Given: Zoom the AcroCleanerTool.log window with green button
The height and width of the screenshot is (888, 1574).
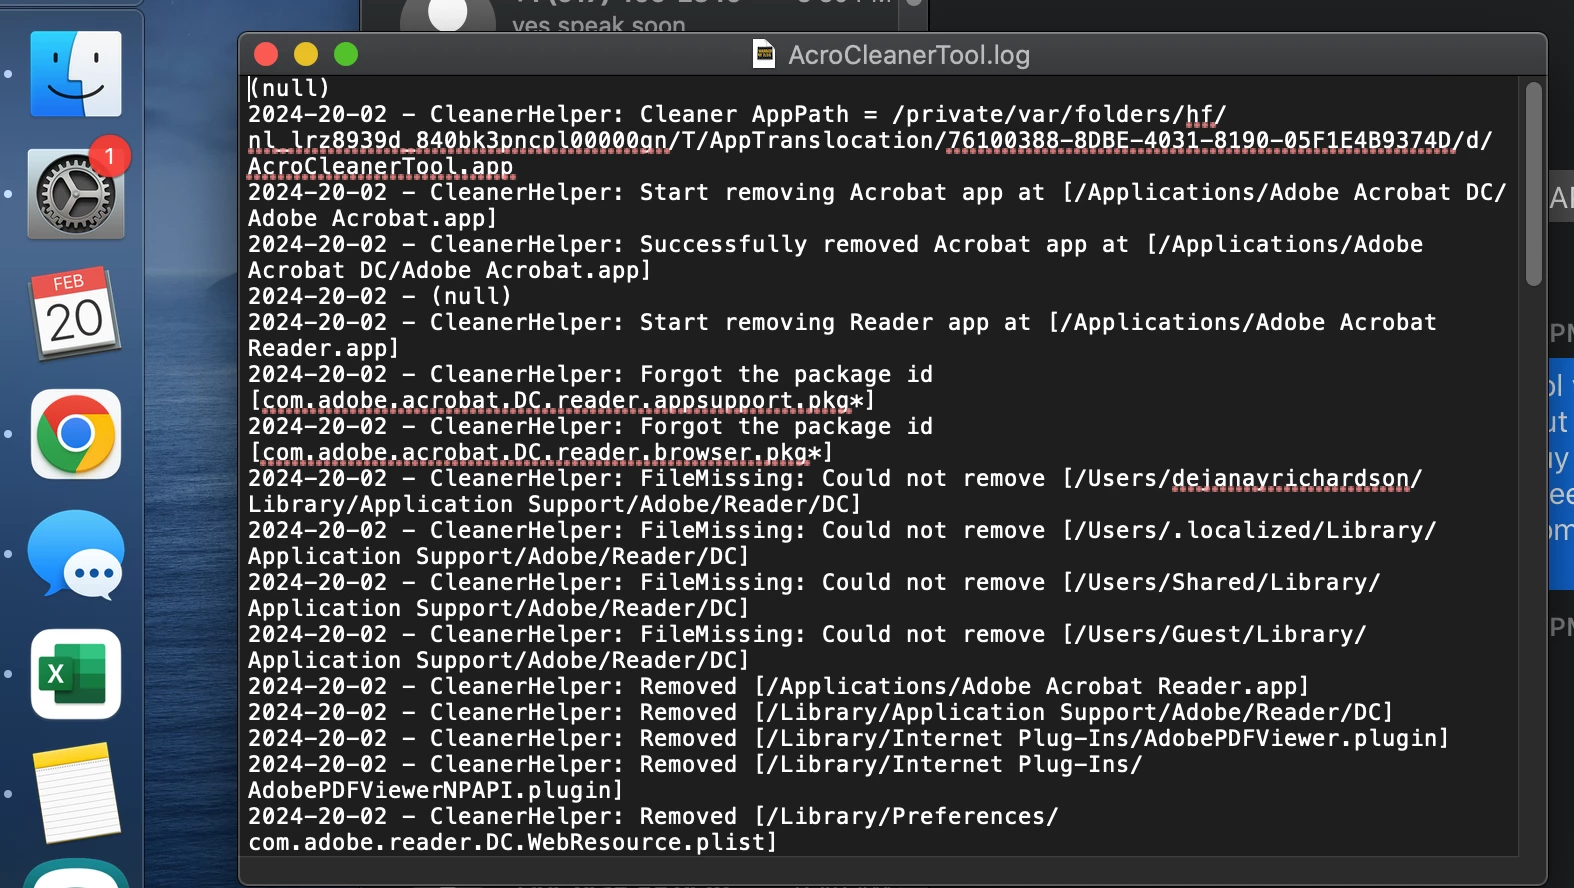Looking at the screenshot, I should click(x=346, y=54).
